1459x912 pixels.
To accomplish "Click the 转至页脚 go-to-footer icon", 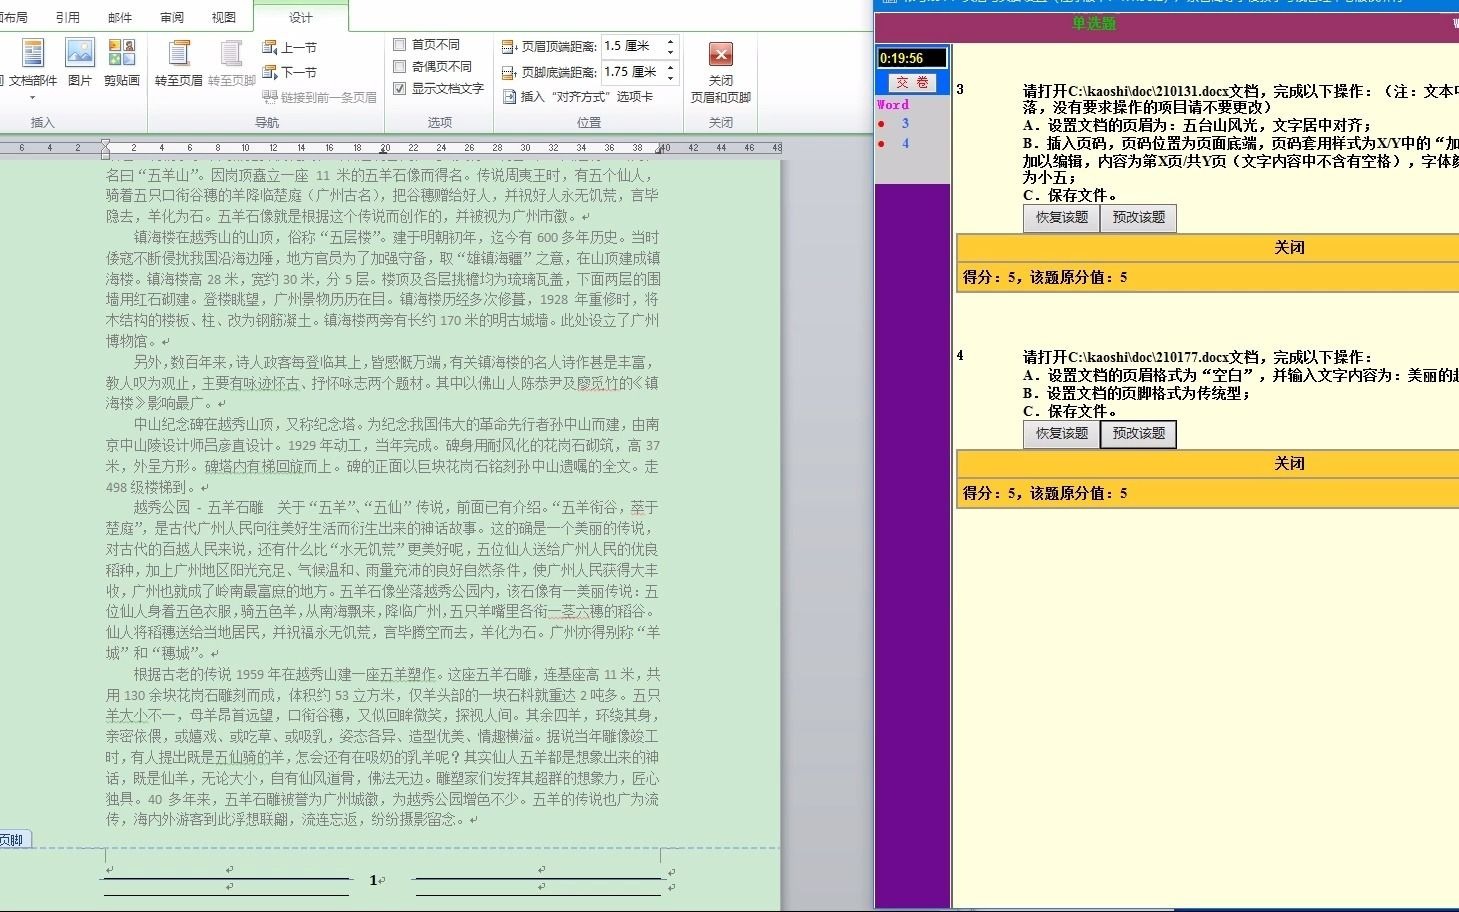I will click(x=232, y=62).
